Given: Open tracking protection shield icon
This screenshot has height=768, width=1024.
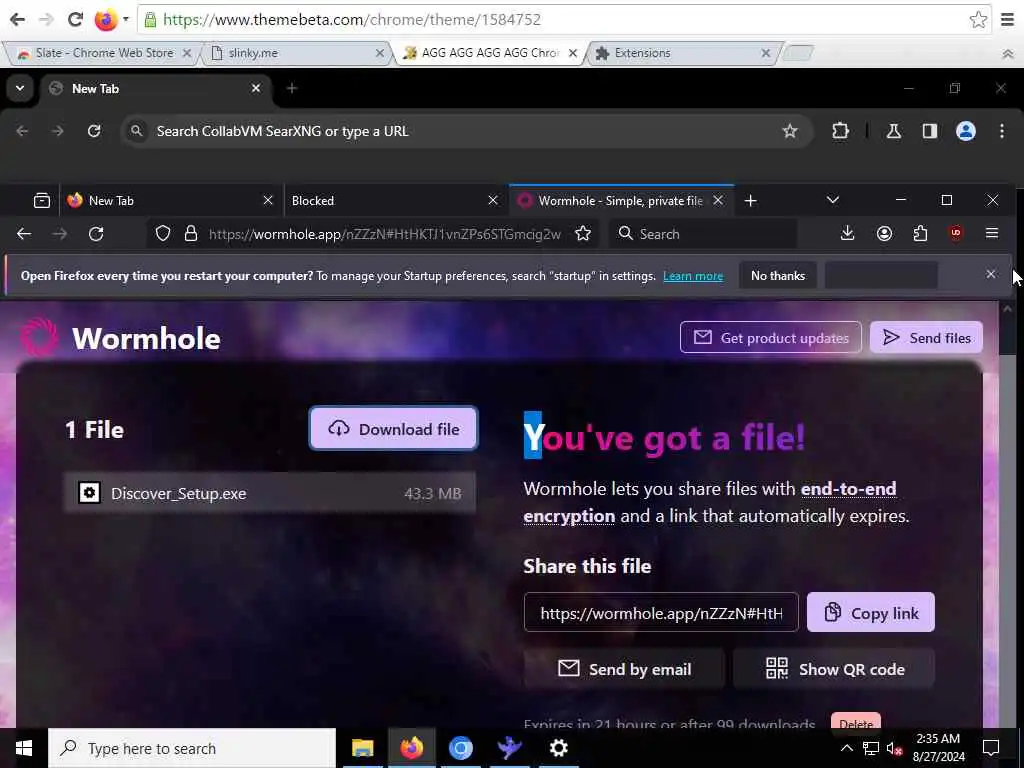Looking at the screenshot, I should tap(163, 234).
